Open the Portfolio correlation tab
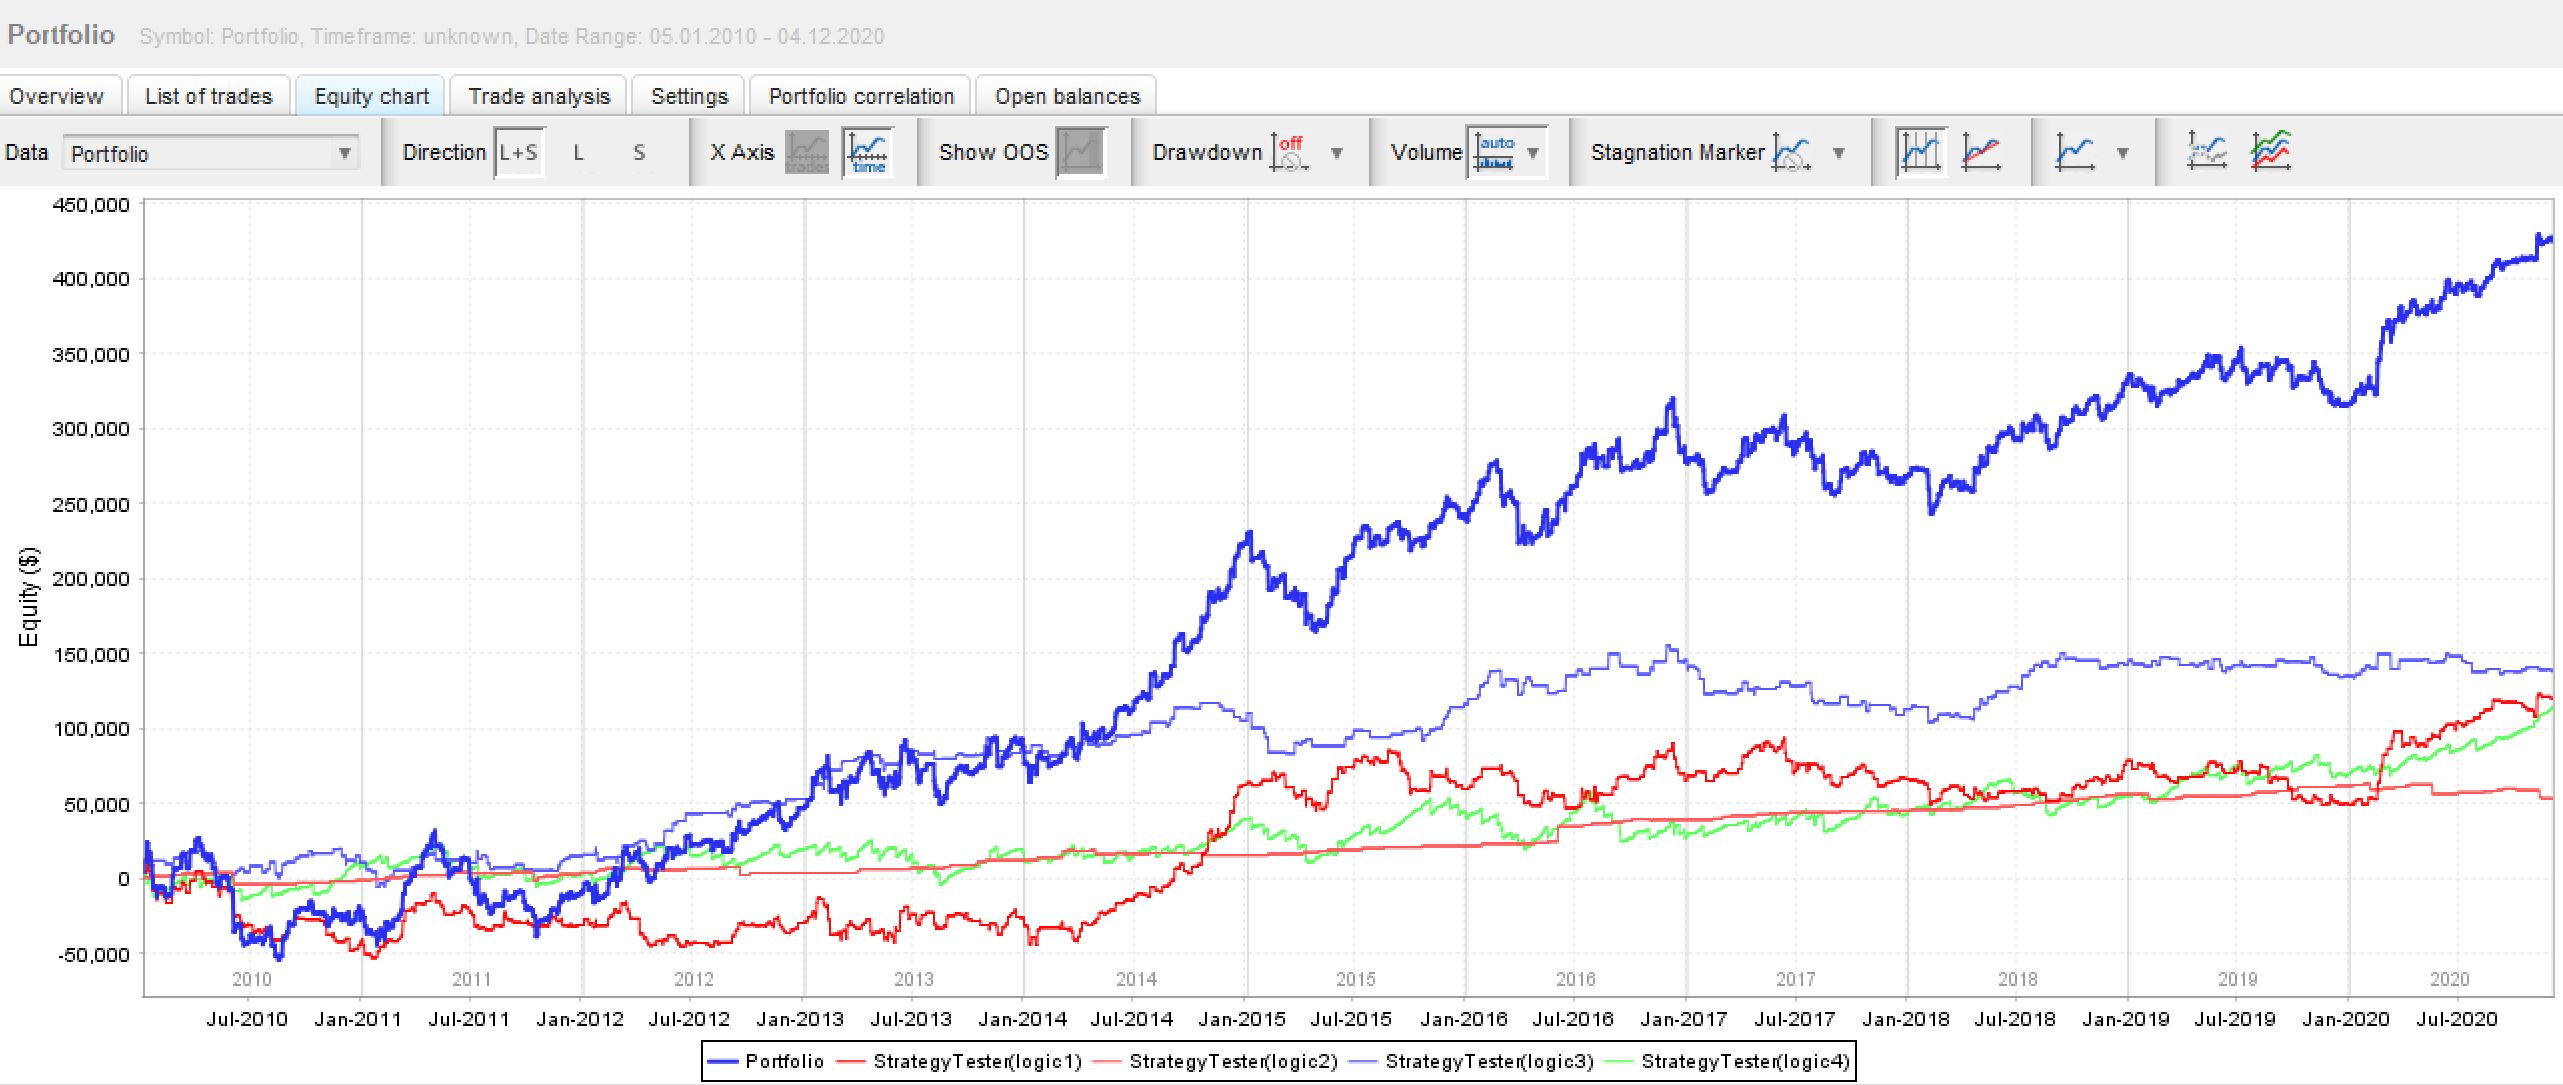Screen dimensions: 2563x1085 861,96
